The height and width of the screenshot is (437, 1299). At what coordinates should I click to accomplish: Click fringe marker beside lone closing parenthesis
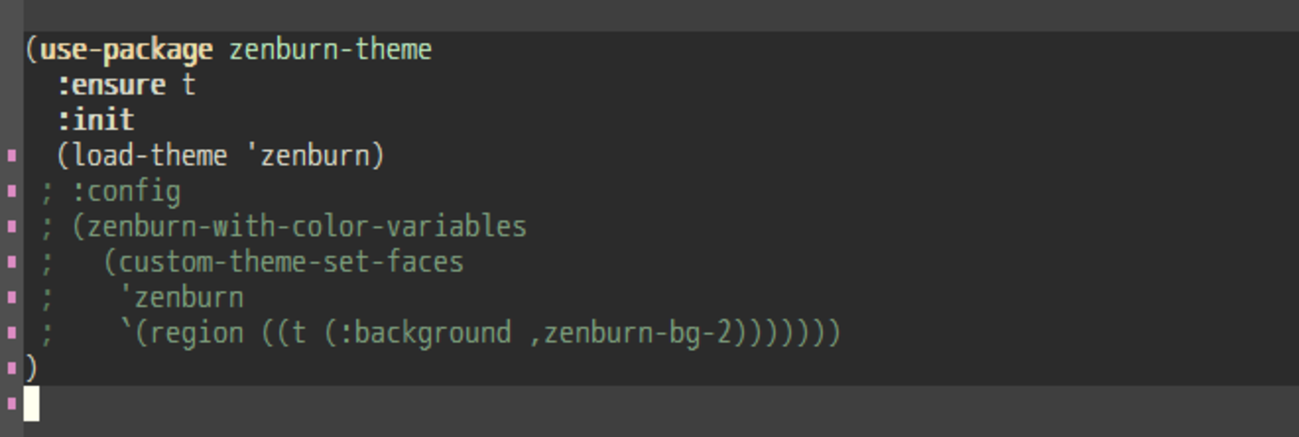(x=12, y=368)
